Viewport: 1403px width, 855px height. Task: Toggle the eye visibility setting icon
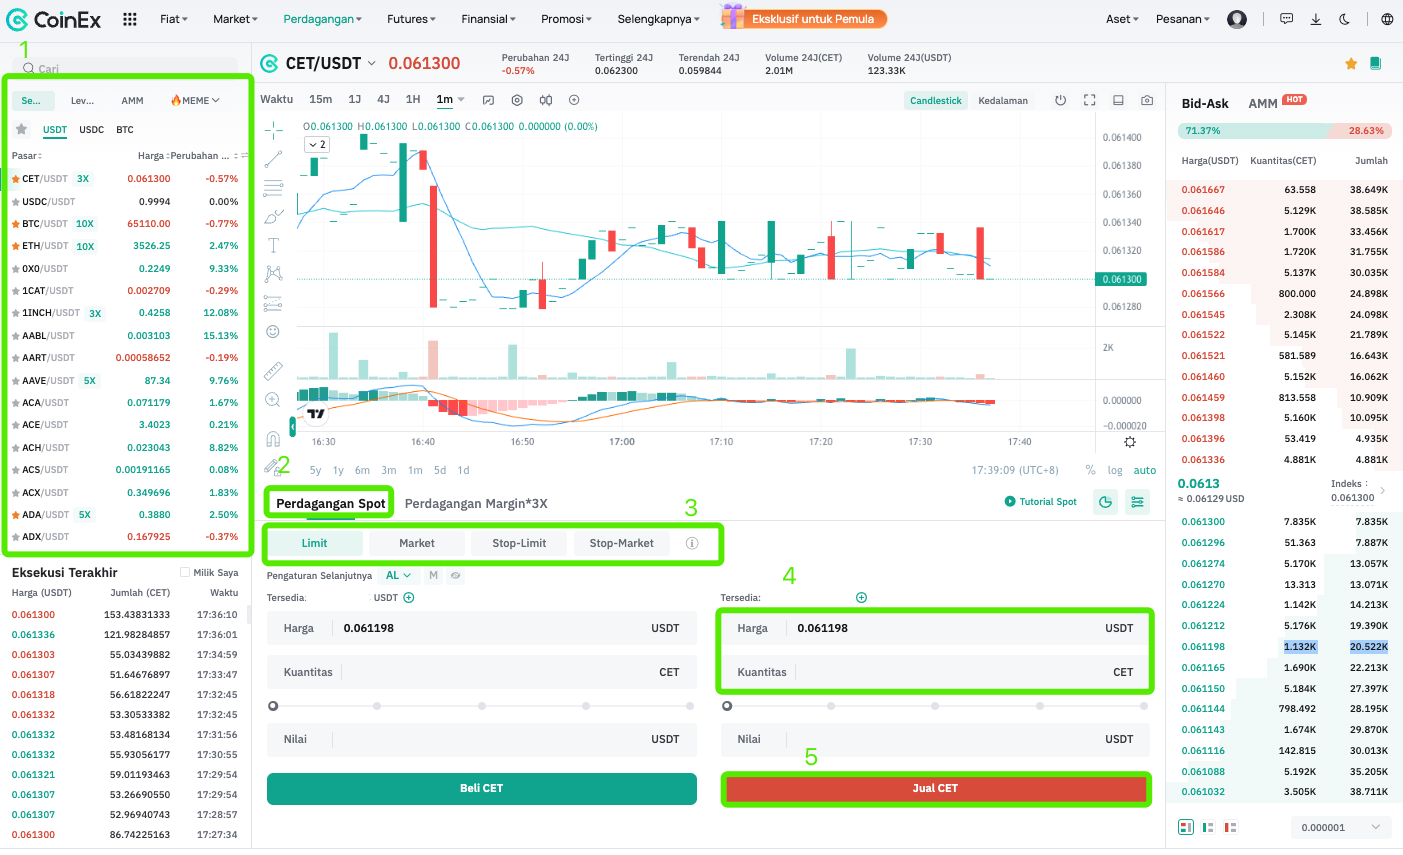pos(455,575)
